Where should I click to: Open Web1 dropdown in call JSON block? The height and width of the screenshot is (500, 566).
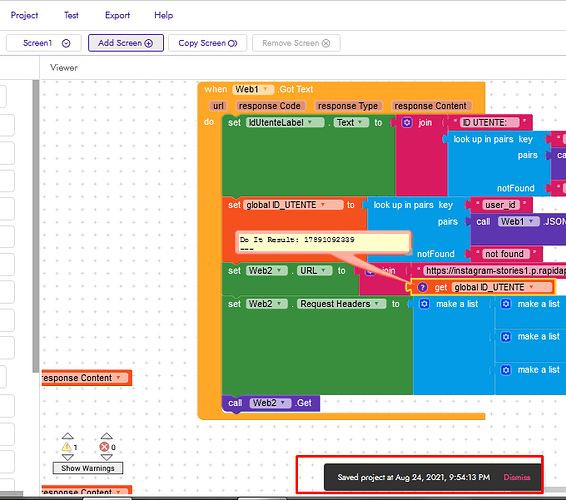519,221
